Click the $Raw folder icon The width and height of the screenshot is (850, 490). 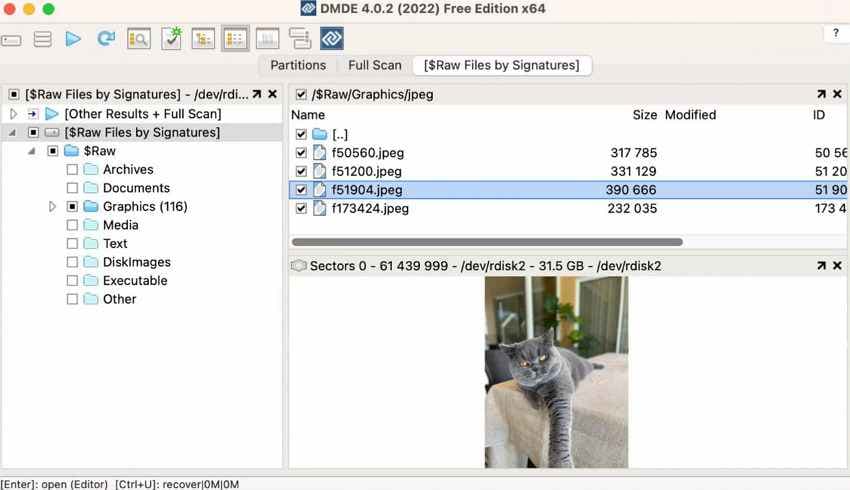coord(72,151)
